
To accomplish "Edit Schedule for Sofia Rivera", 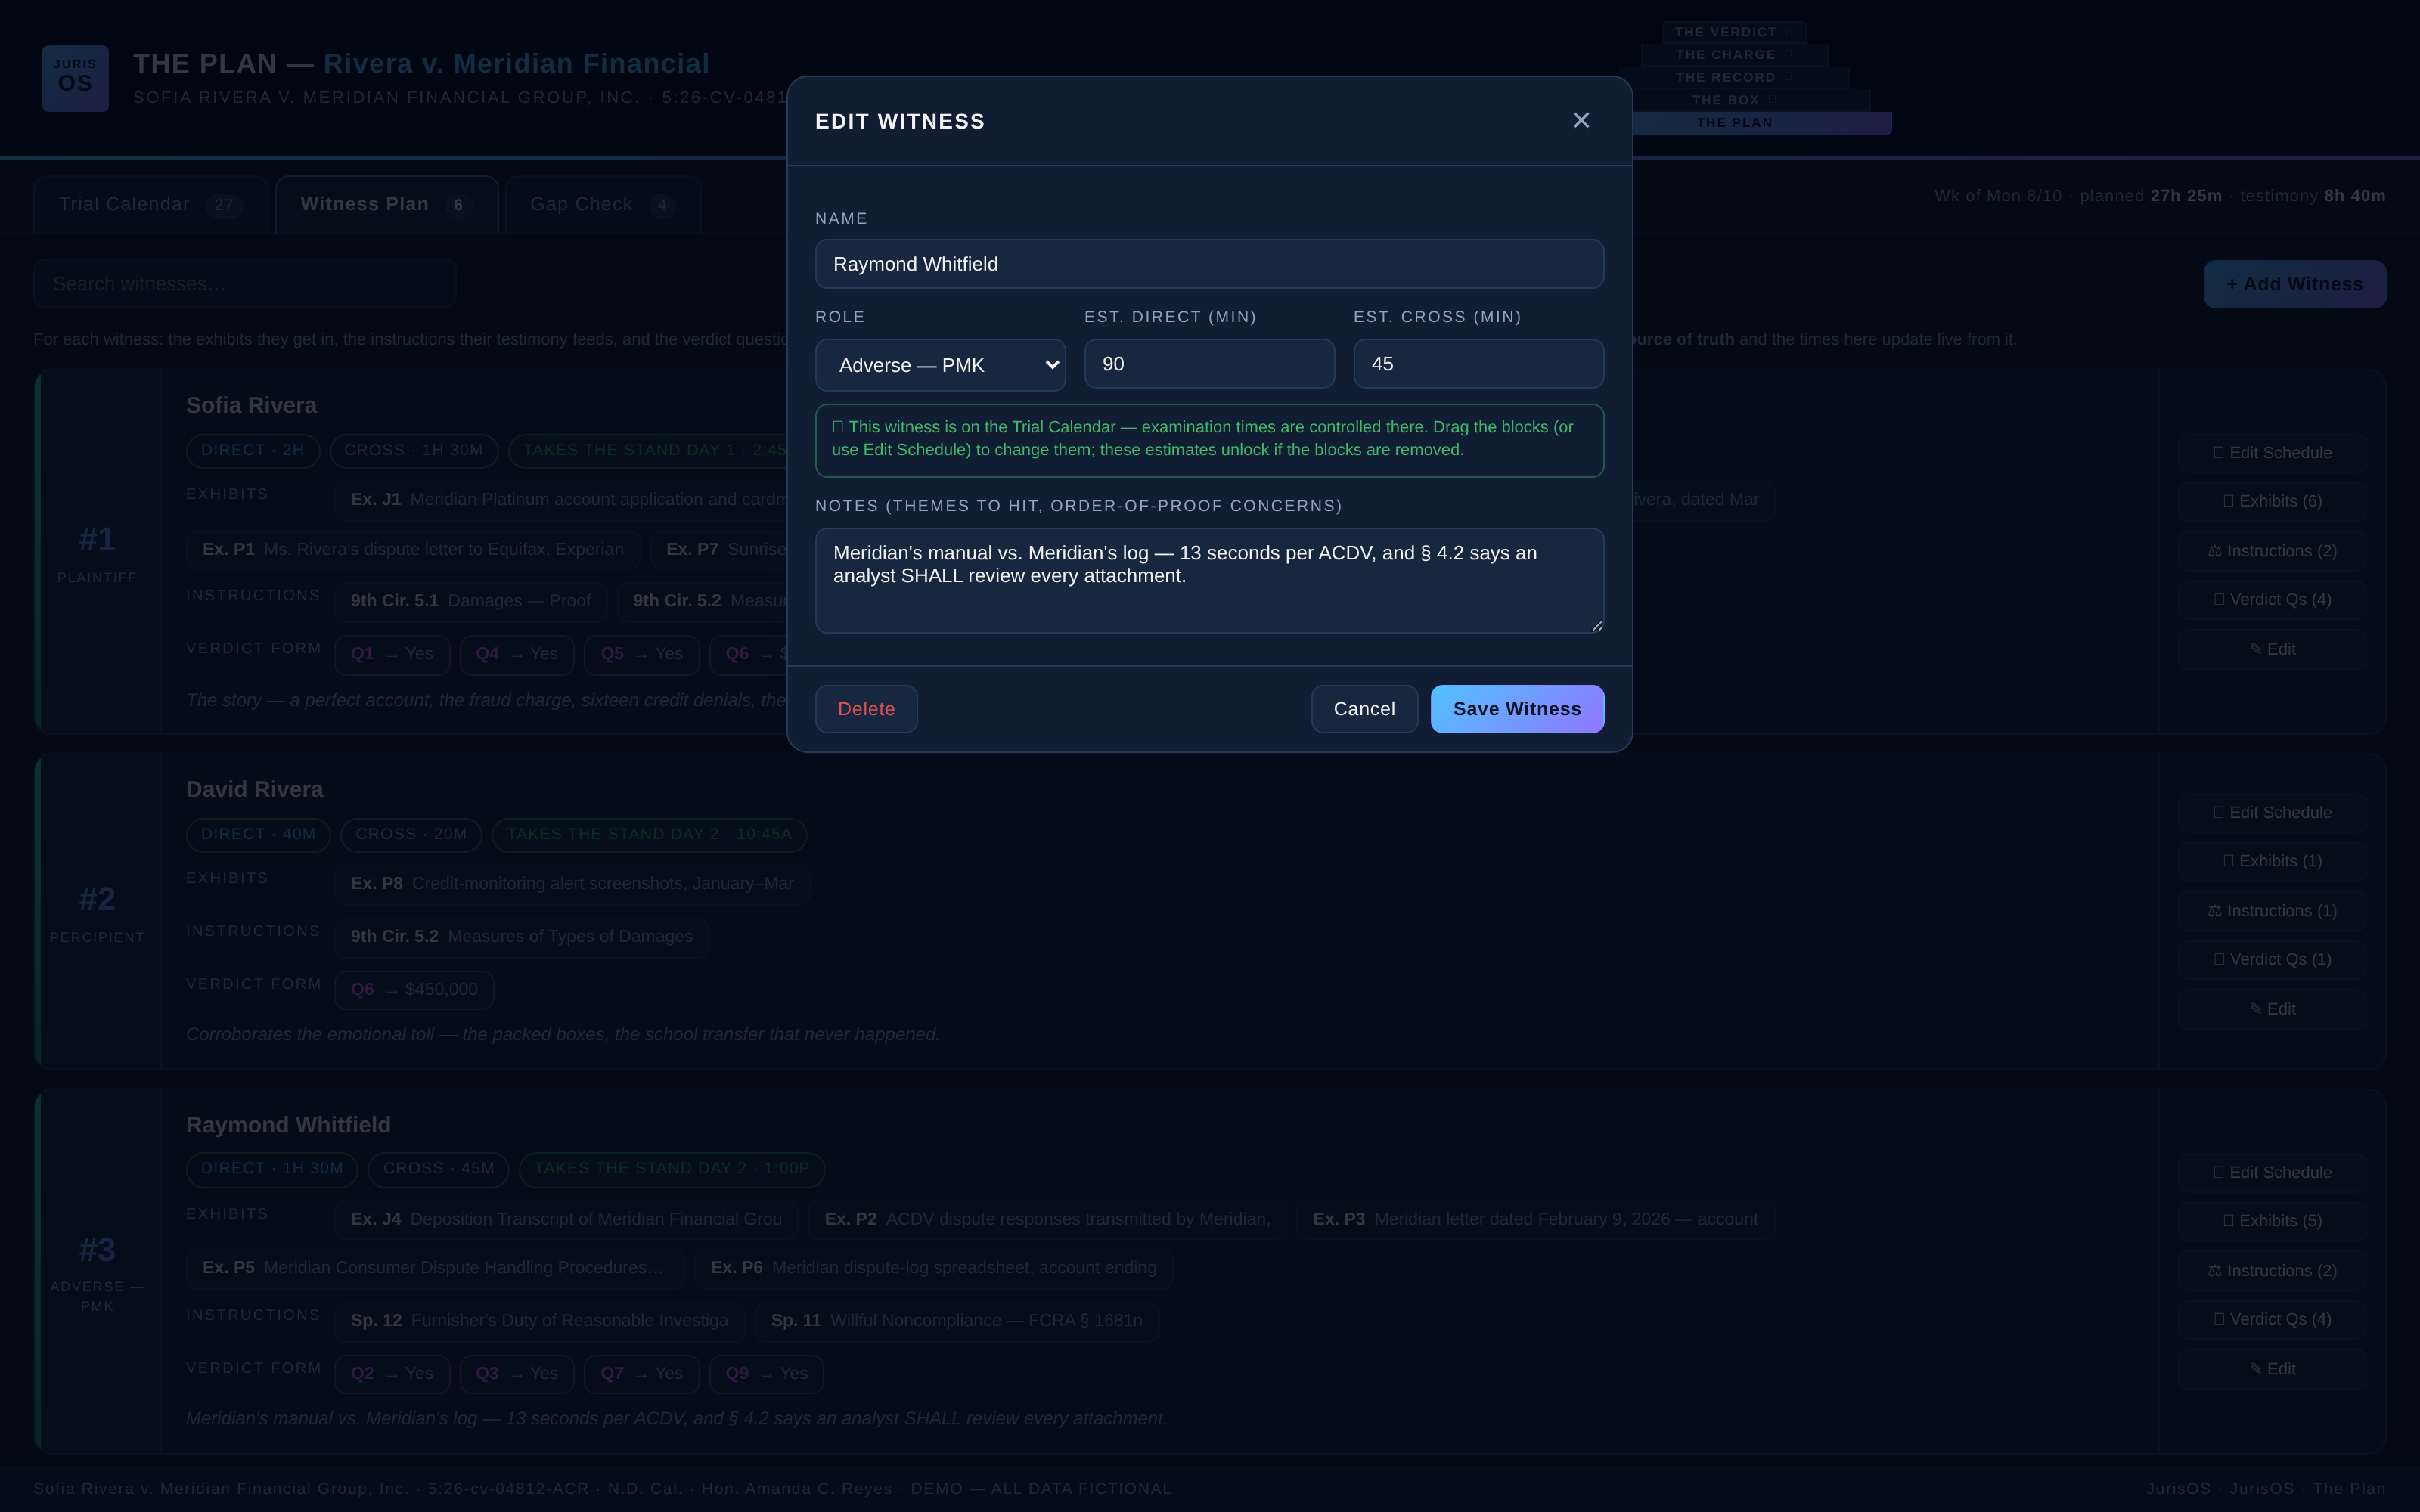I will [x=2272, y=453].
